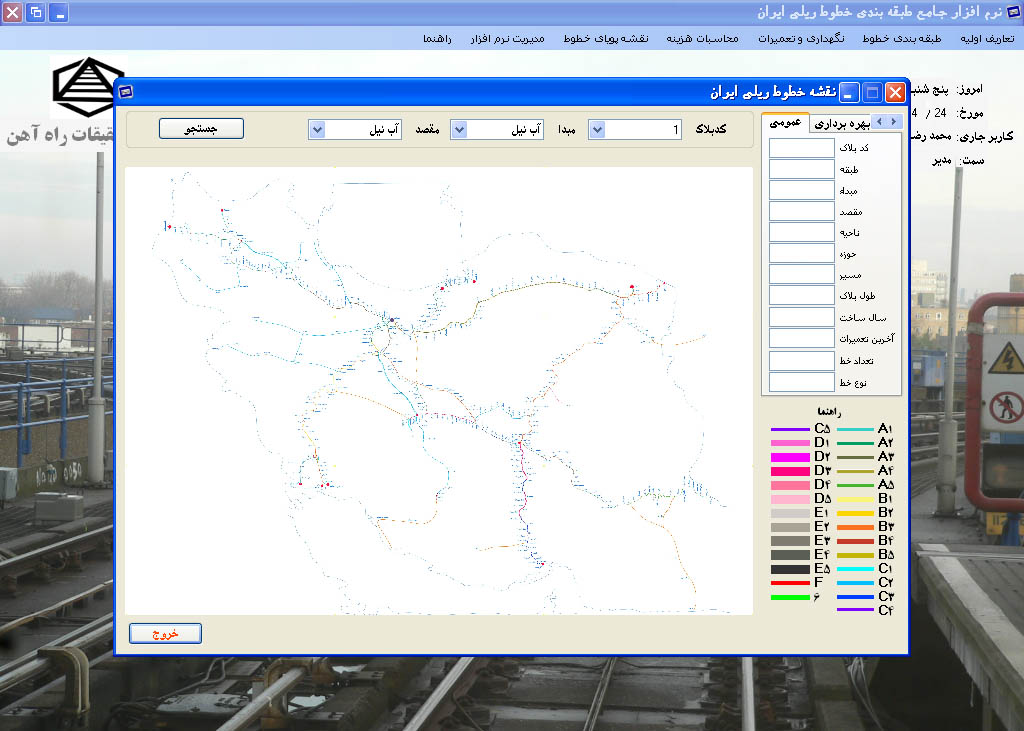Click the مبداء field in the عمومی tab
This screenshot has height=731, width=1024.
pos(801,190)
